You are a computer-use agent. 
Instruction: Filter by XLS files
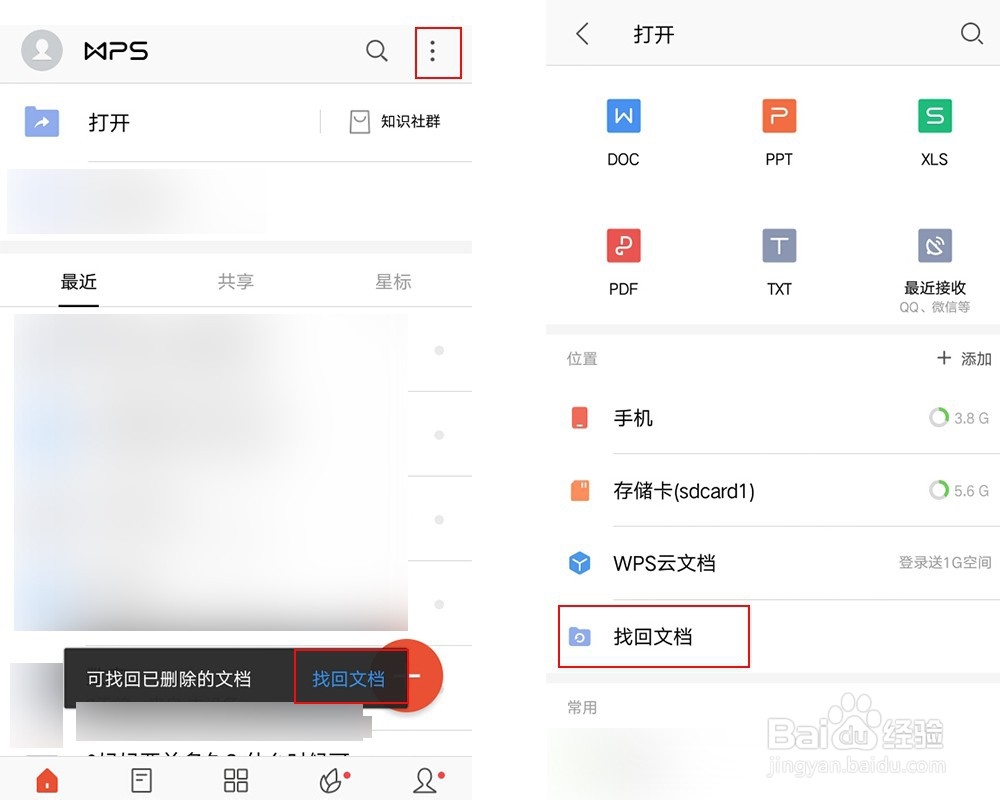pos(934,133)
